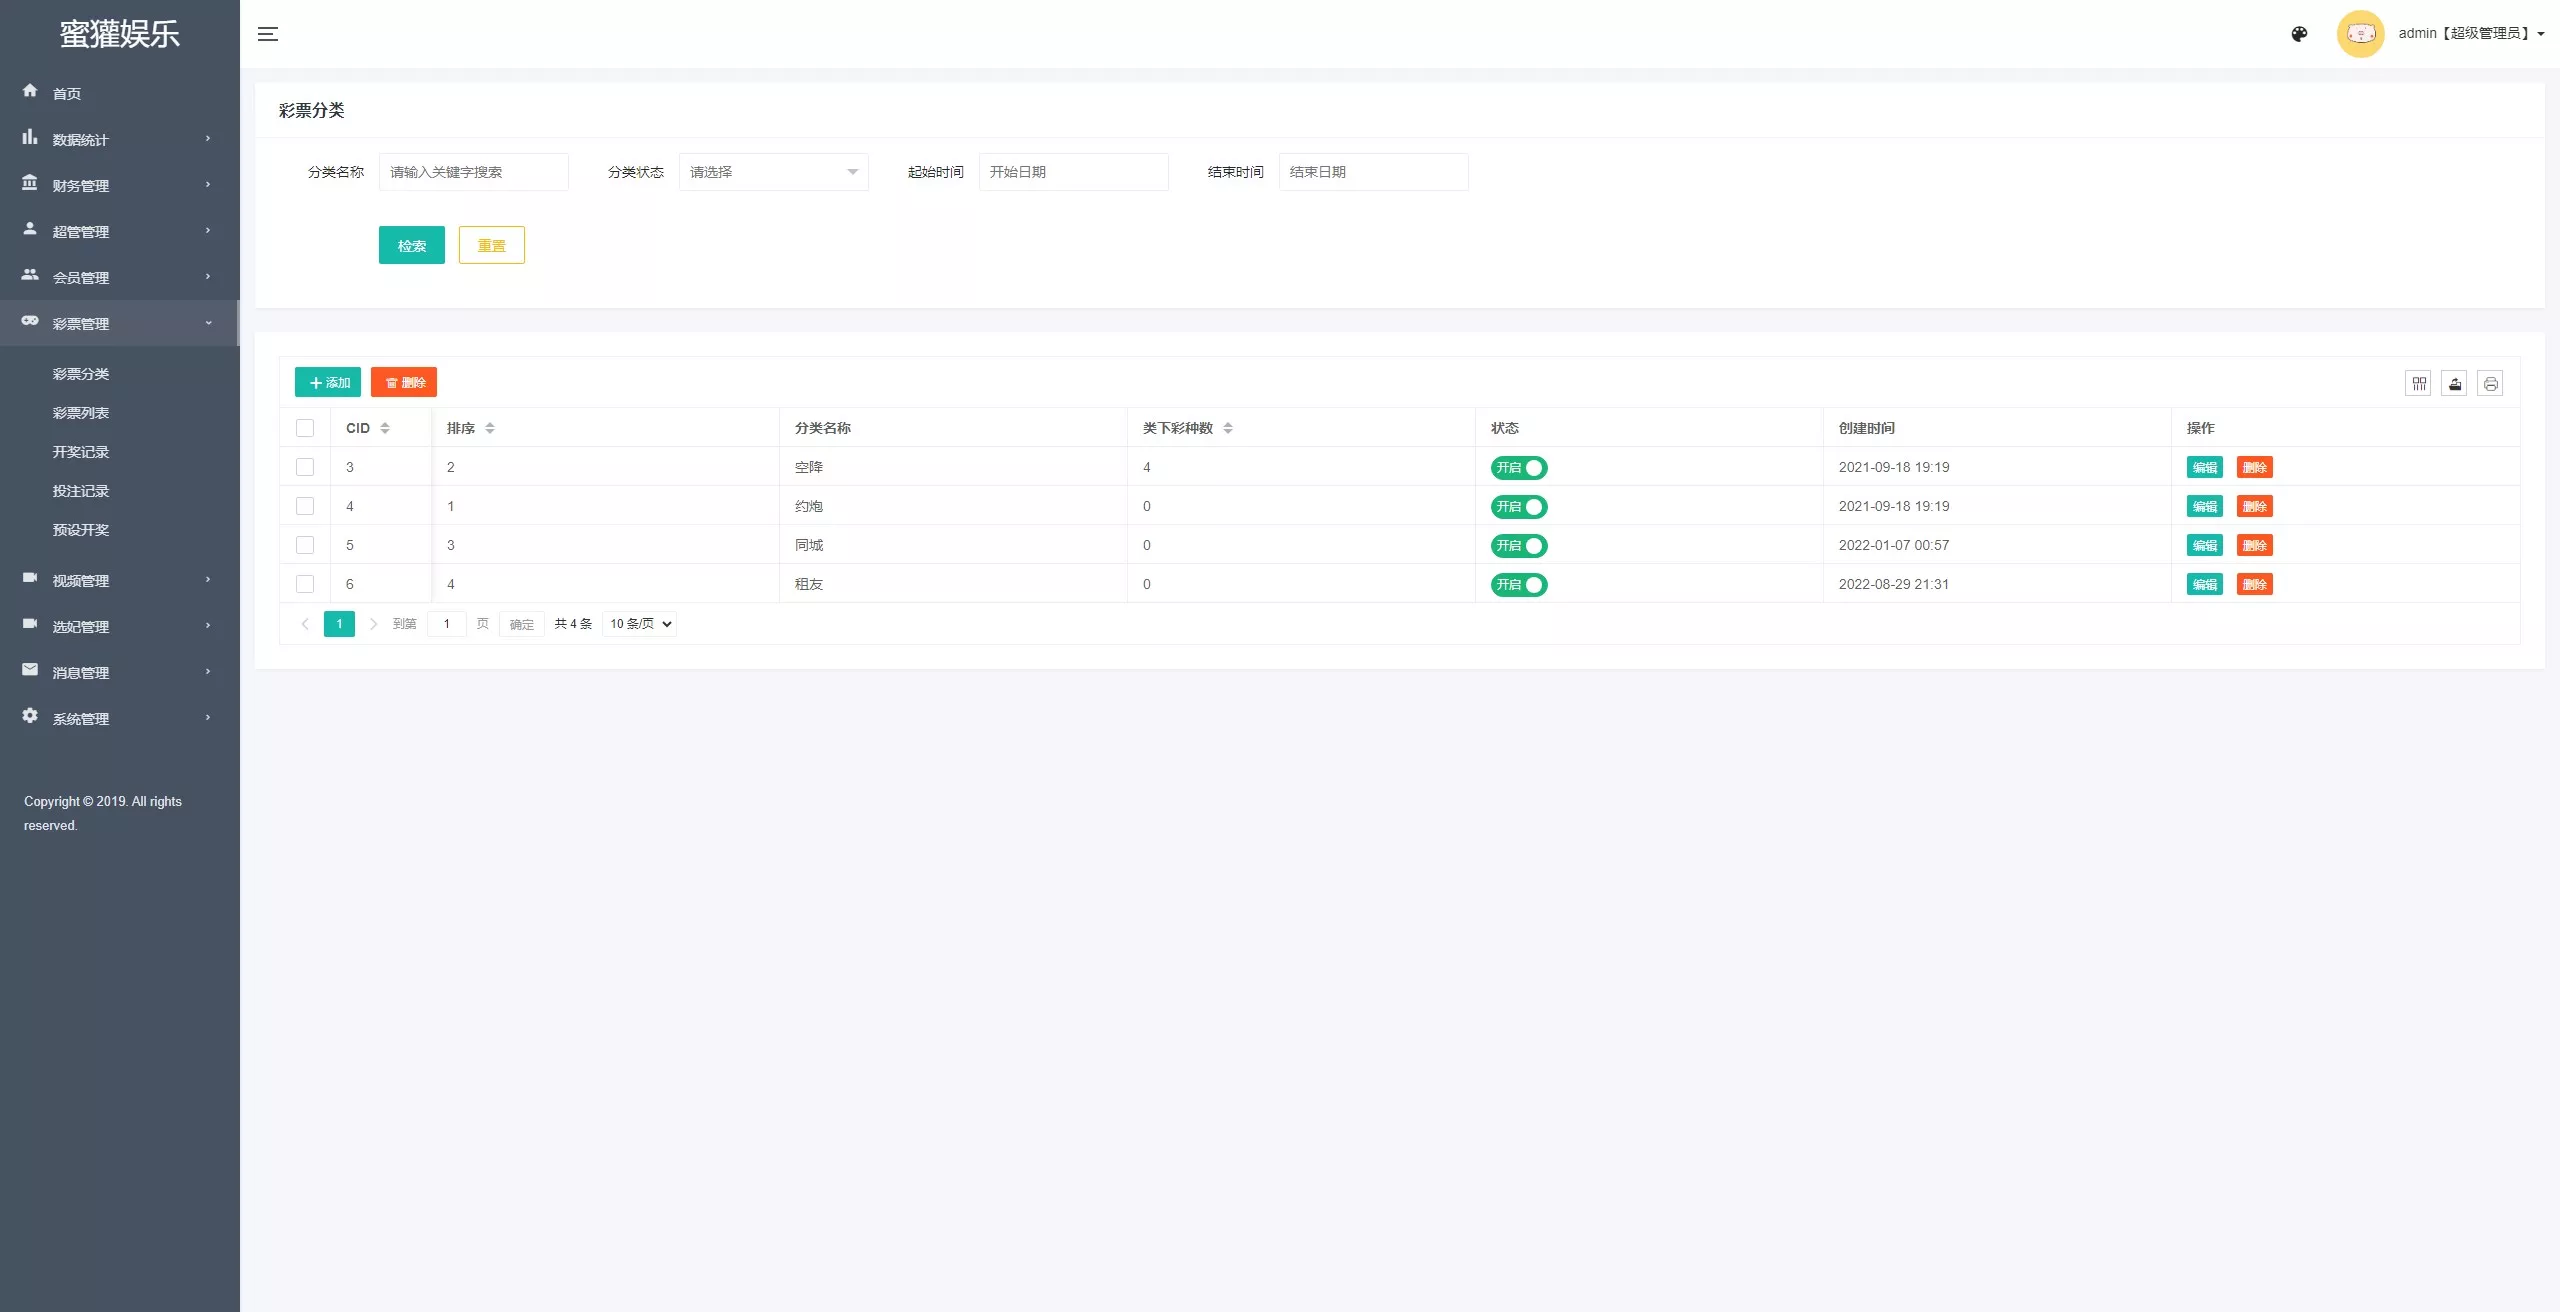Viewport: 2560px width, 1312px height.
Task: Open the 分类状态 dropdown
Action: click(773, 172)
